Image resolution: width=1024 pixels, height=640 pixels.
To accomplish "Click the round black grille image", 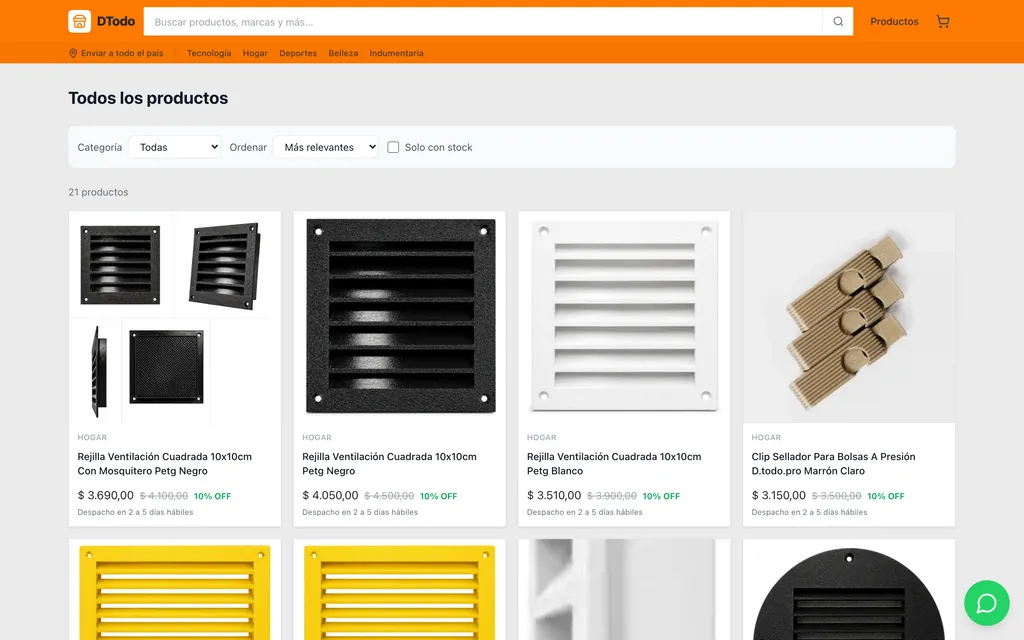I will [849, 590].
